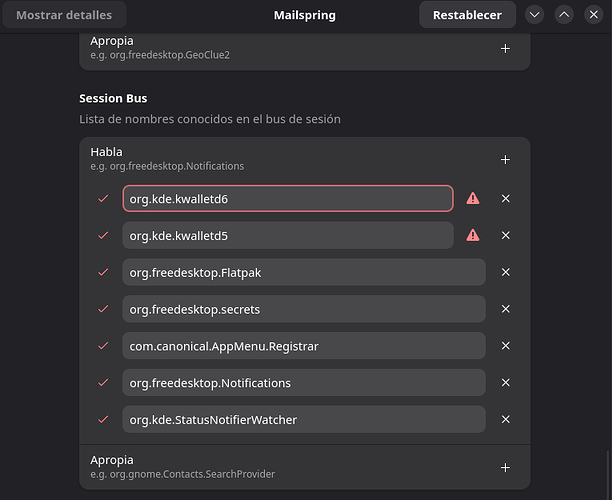Add a new Apropia session bus entry
This screenshot has width=612, height=500.
click(505, 467)
